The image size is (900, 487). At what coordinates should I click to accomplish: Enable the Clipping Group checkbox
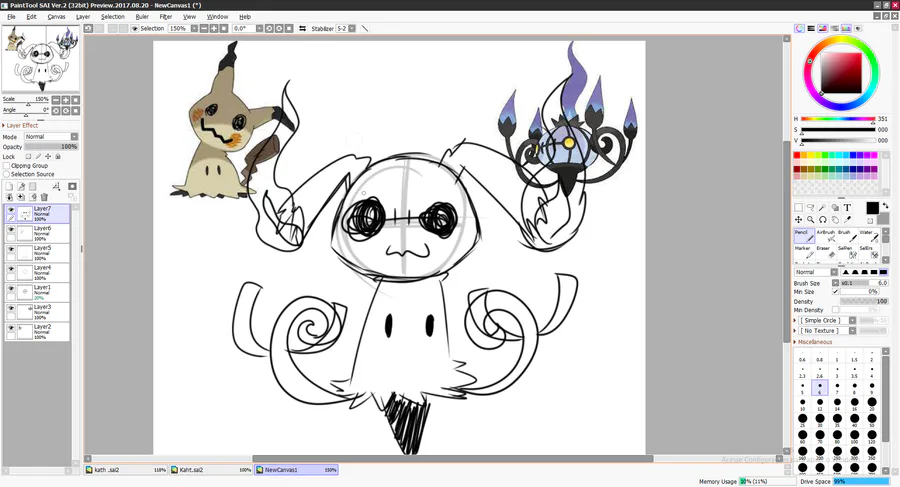point(6,165)
